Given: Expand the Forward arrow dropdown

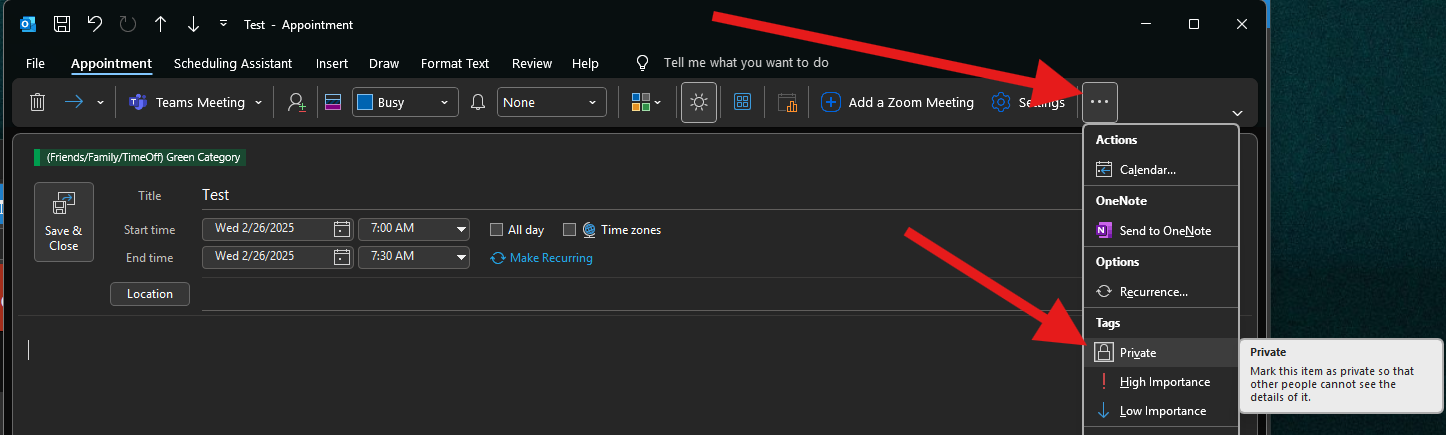Looking at the screenshot, I should [100, 102].
